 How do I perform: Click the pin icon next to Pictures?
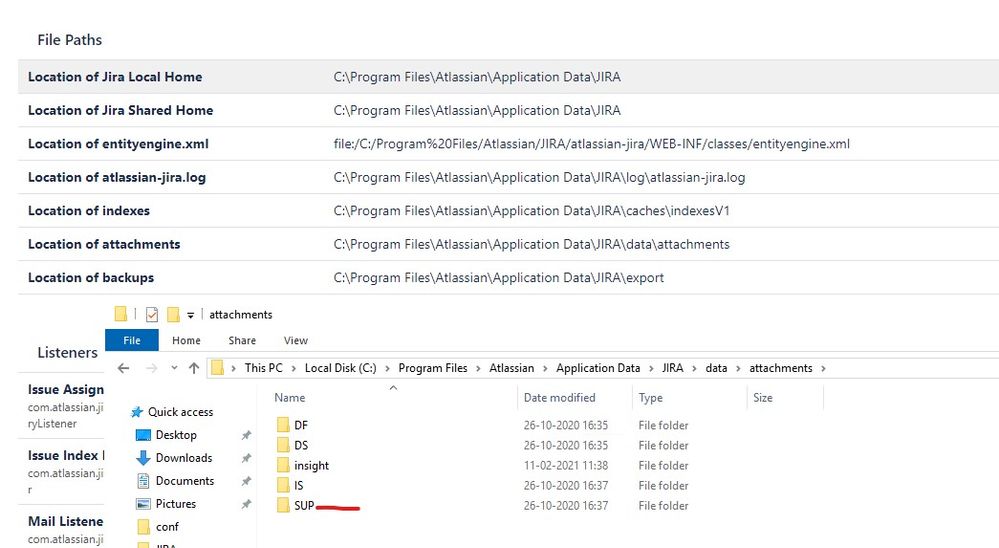[x=246, y=504]
